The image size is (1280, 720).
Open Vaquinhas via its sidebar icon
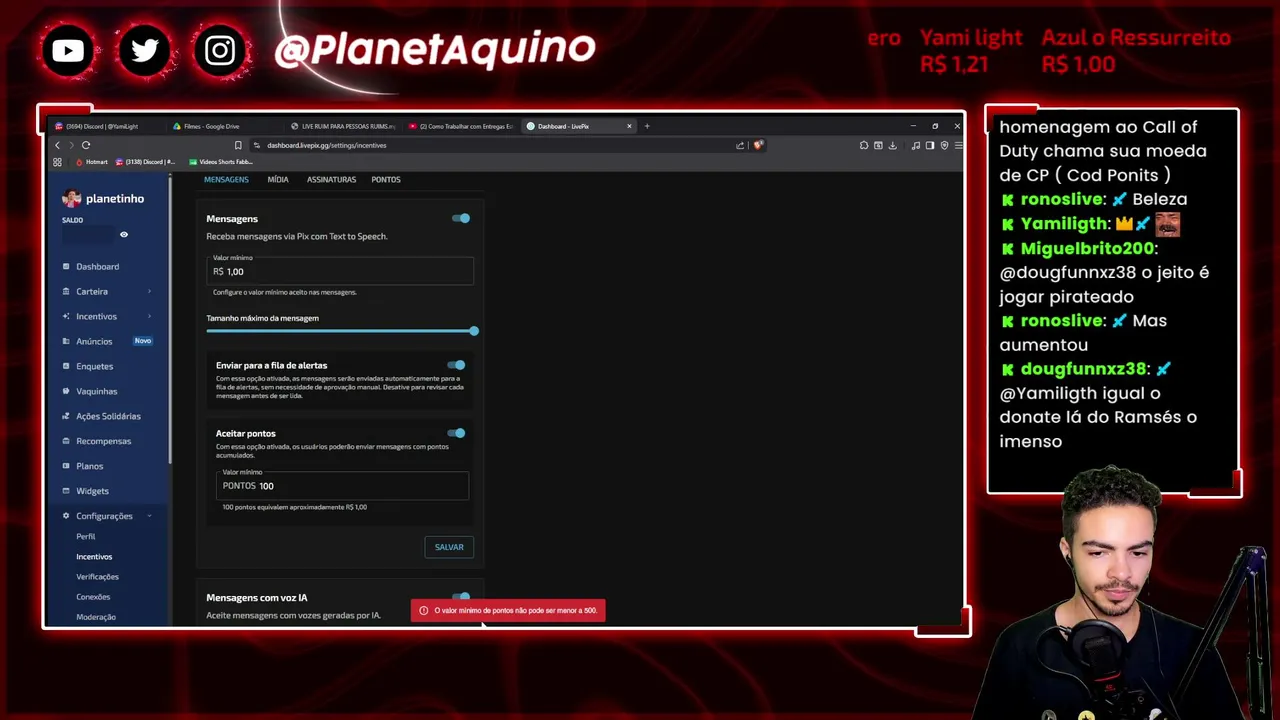click(x=66, y=392)
